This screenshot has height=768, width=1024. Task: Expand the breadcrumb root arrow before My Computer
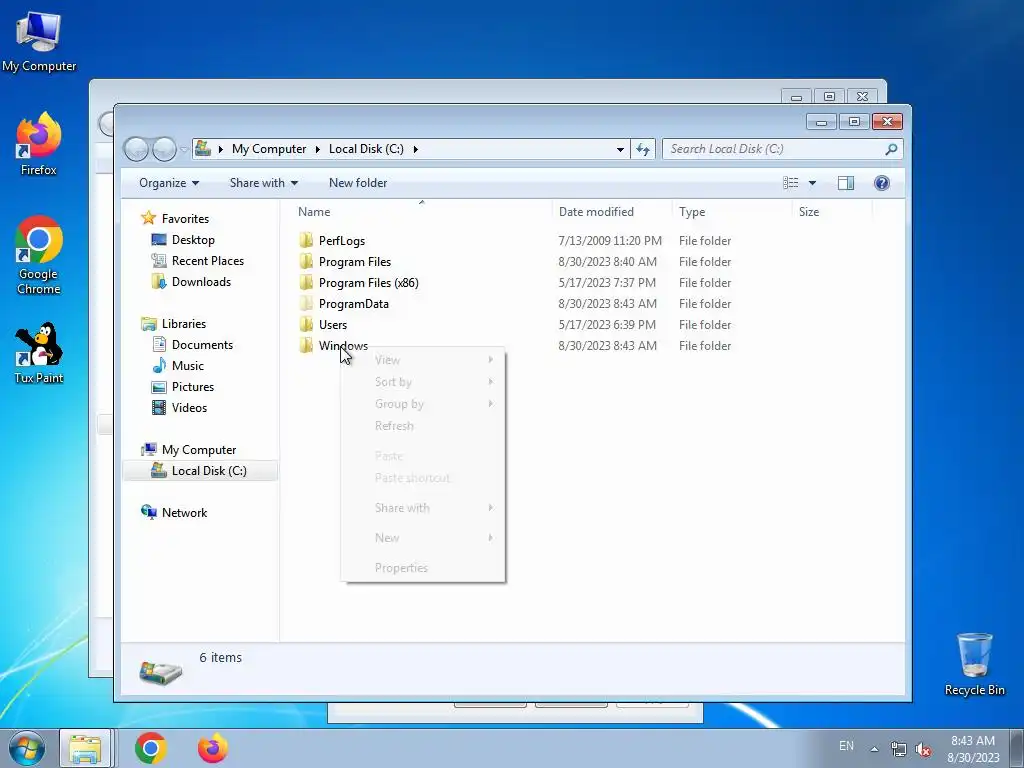tap(220, 149)
